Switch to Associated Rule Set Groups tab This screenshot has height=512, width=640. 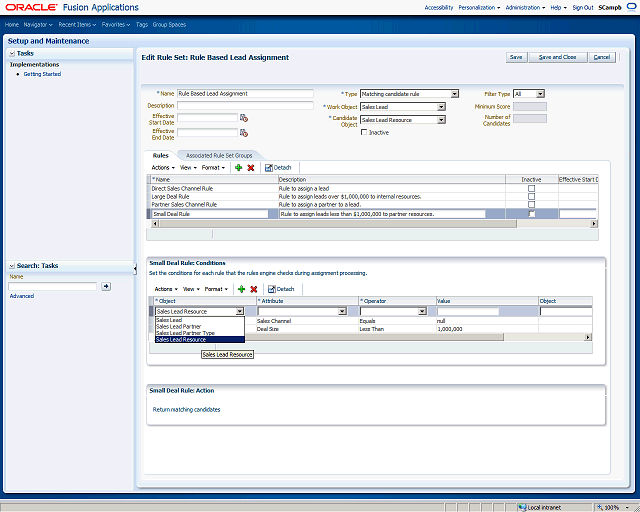coord(219,156)
